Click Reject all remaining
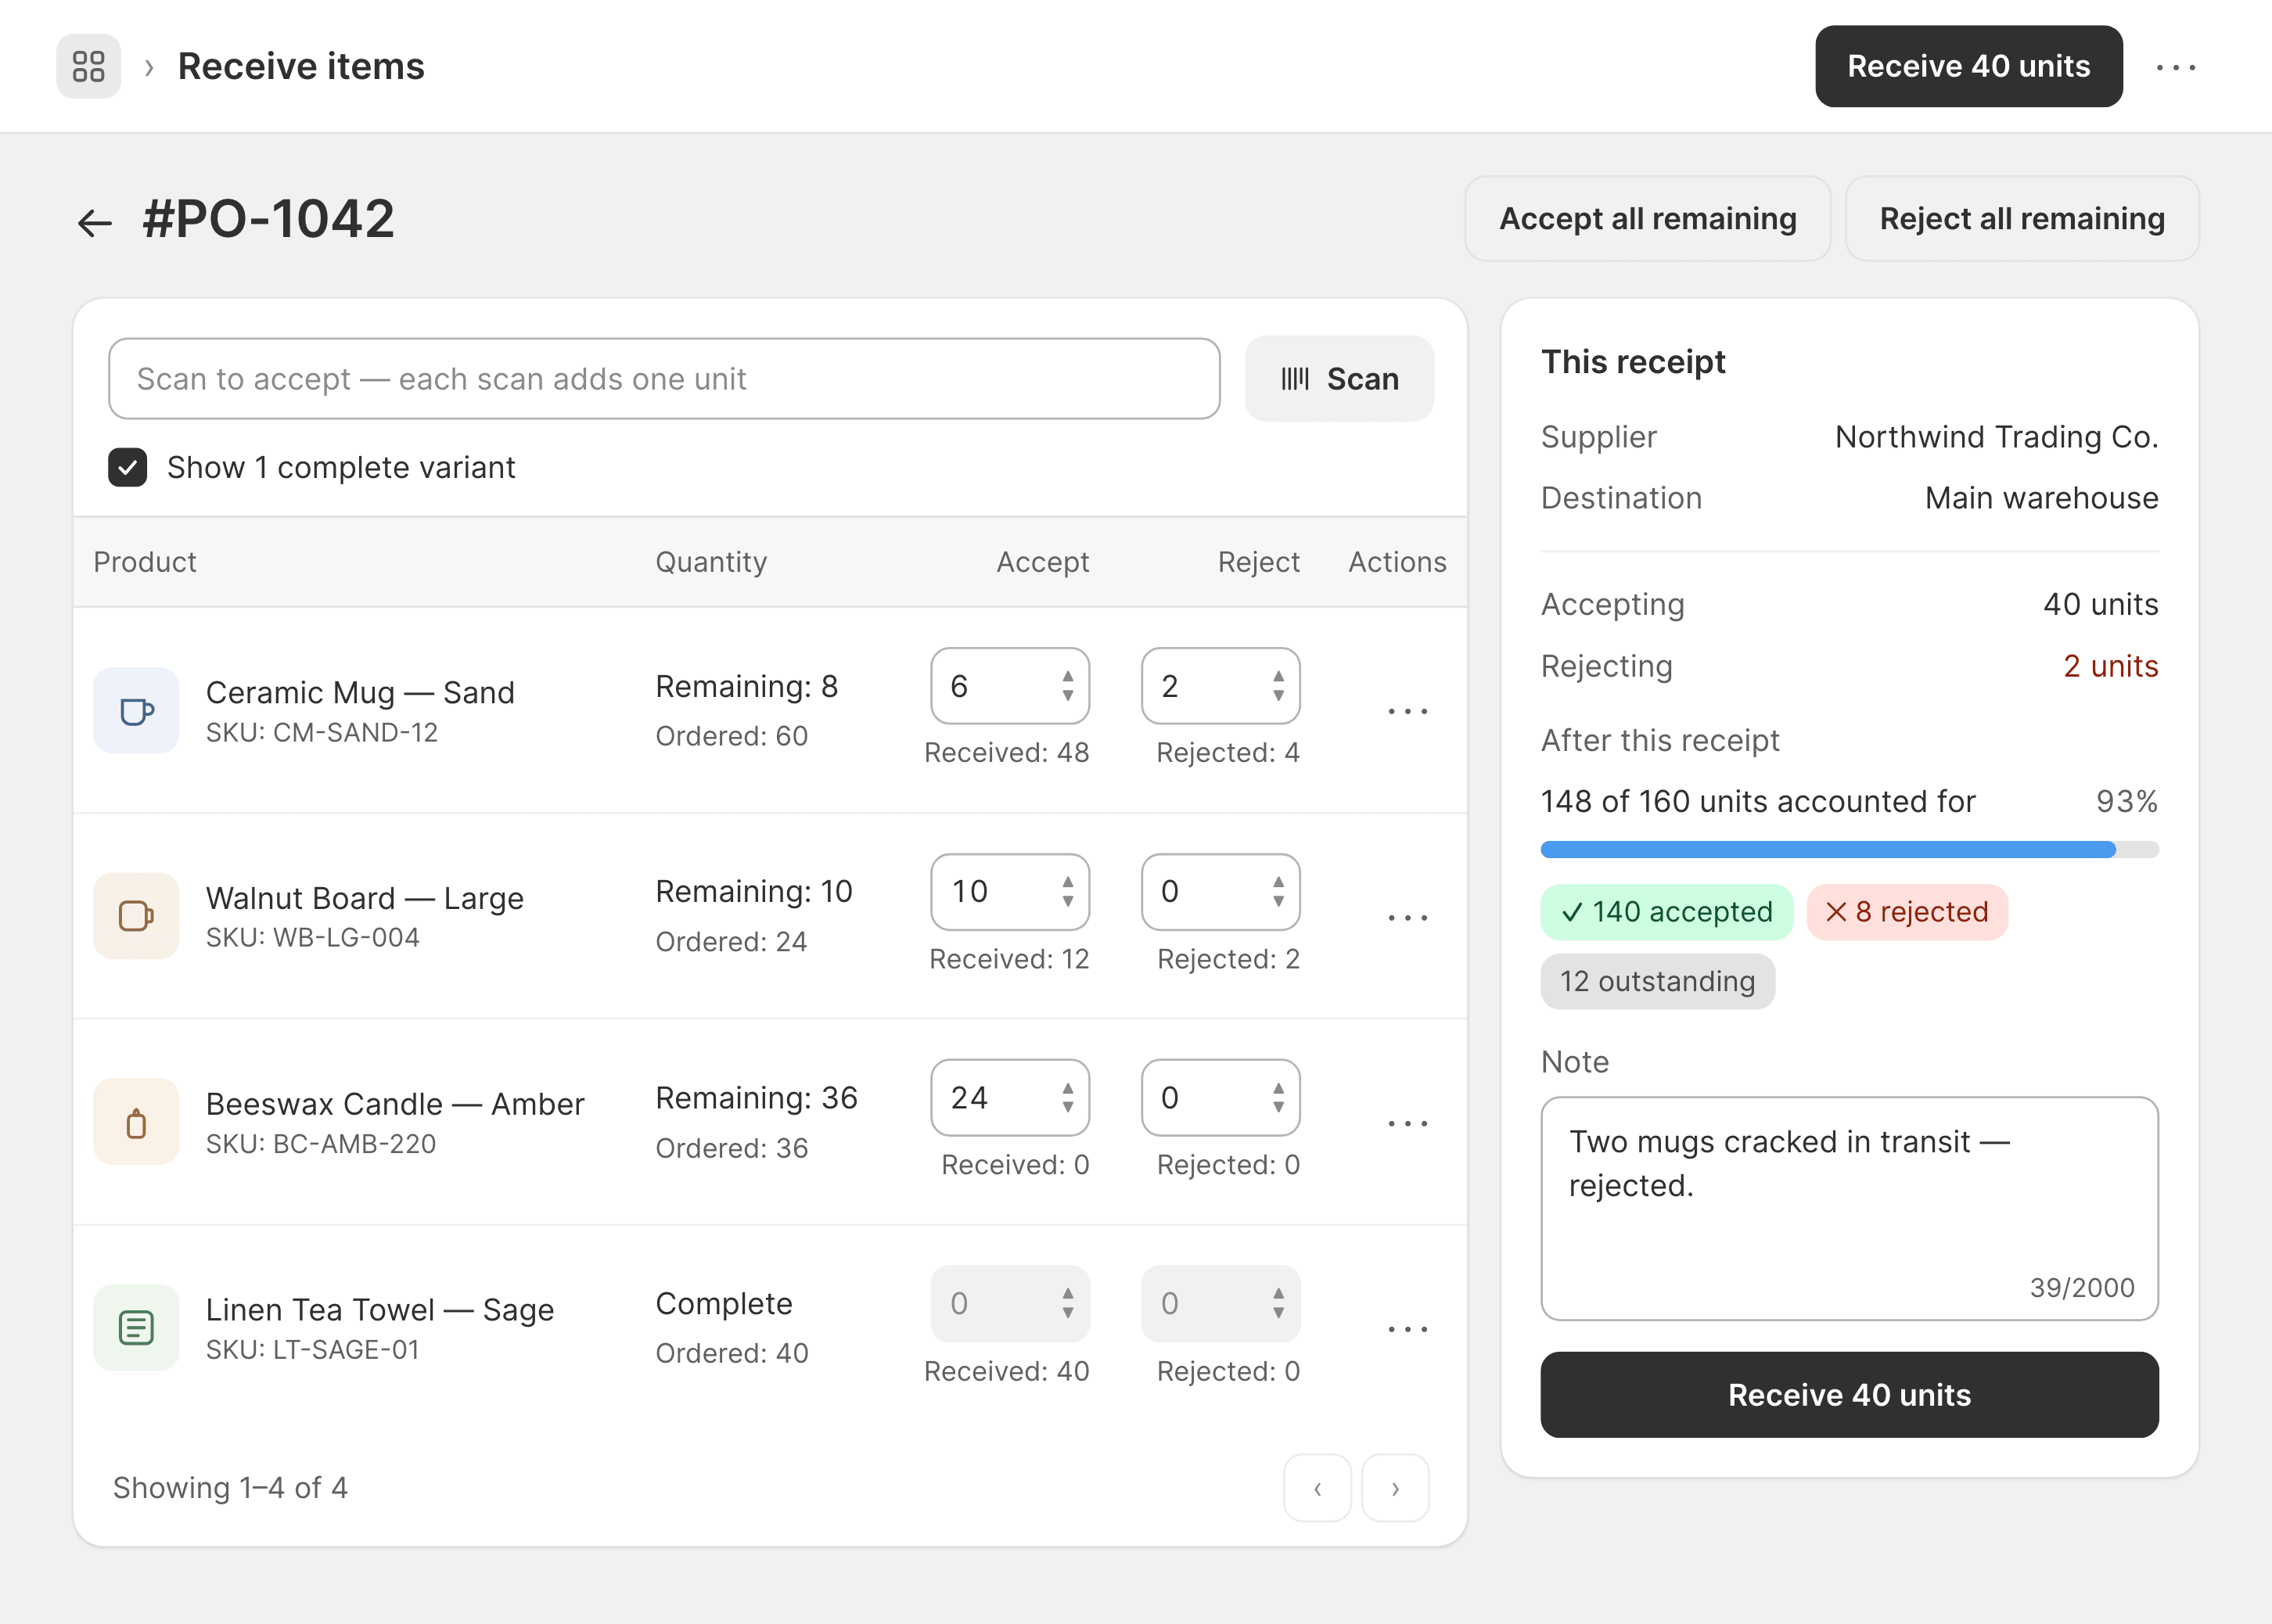 [2021, 219]
